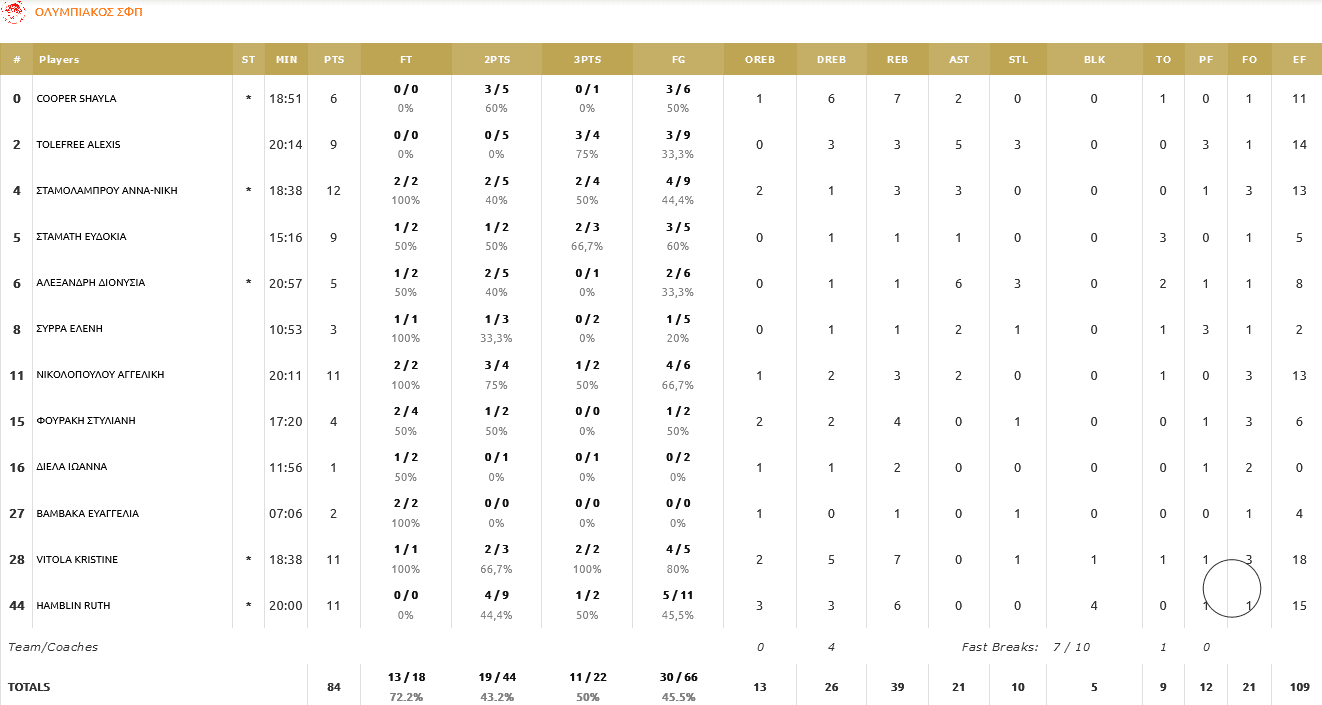This screenshot has width=1322, height=705.
Task: Click the REB column header
Action: 897,59
